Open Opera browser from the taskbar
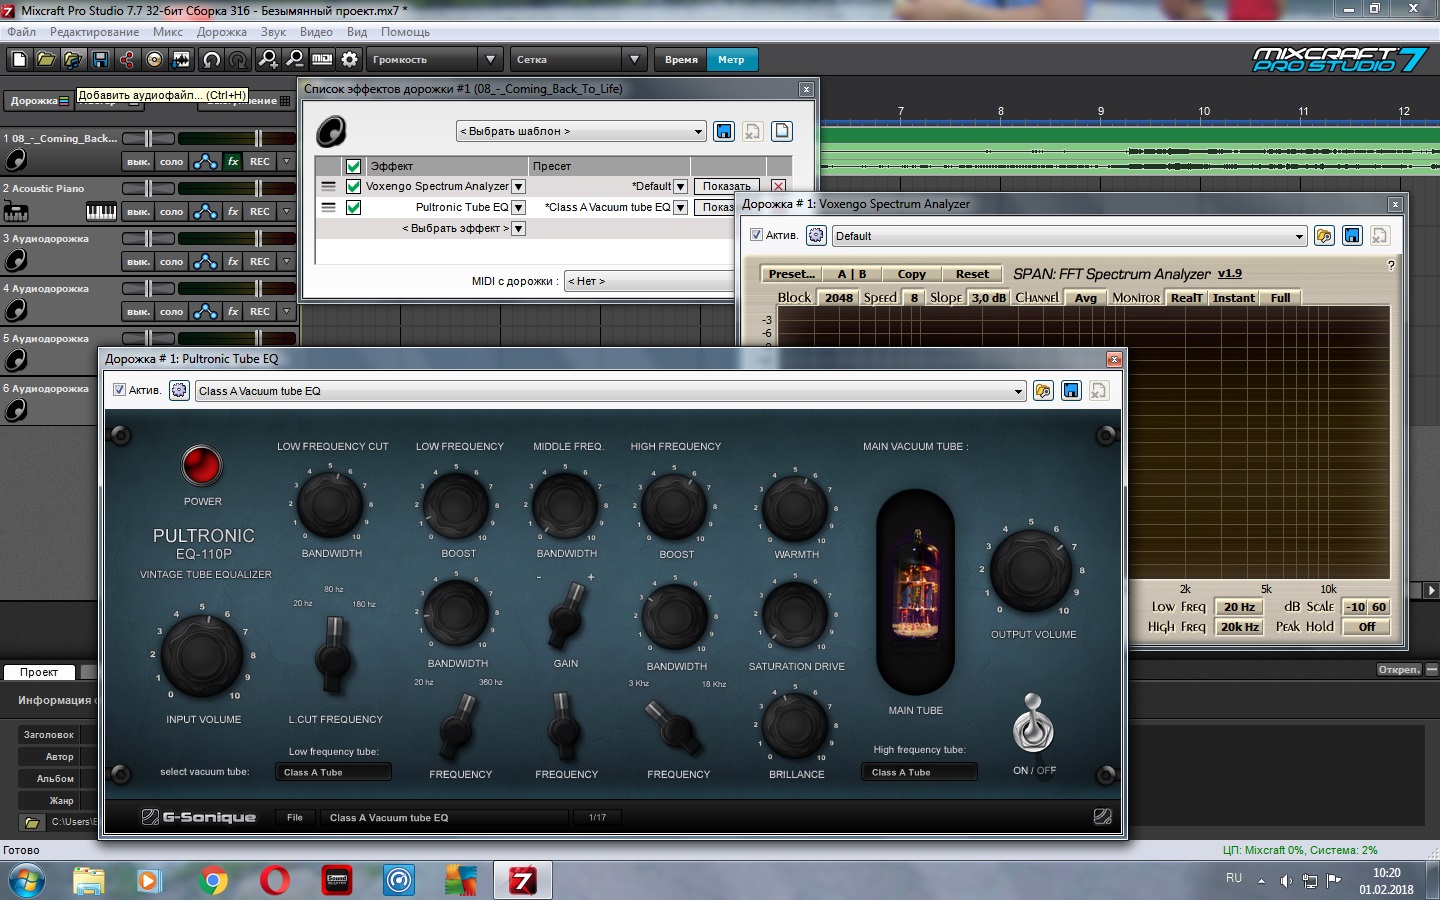The image size is (1440, 900). pyautogui.click(x=274, y=881)
